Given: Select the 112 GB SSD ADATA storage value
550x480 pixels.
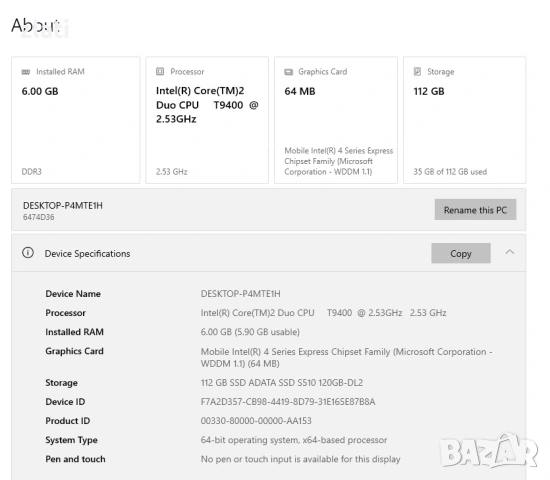Looking at the screenshot, I should pyautogui.click(x=282, y=382).
